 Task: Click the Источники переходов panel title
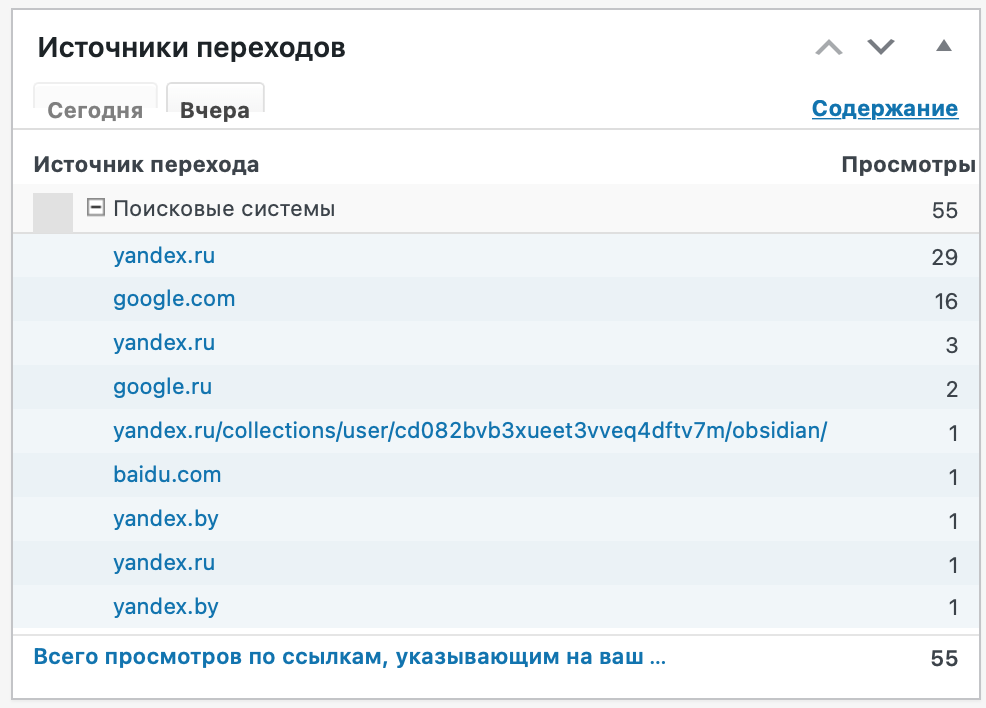click(192, 48)
